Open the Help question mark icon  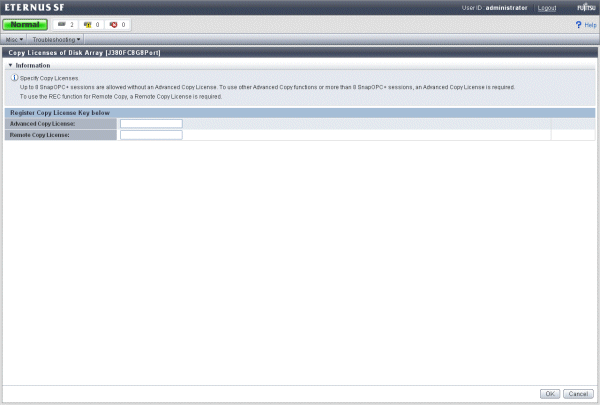point(578,24)
